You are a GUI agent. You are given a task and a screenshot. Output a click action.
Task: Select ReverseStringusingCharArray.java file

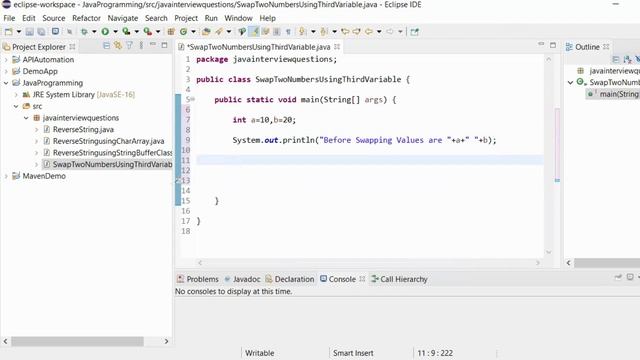point(109,141)
